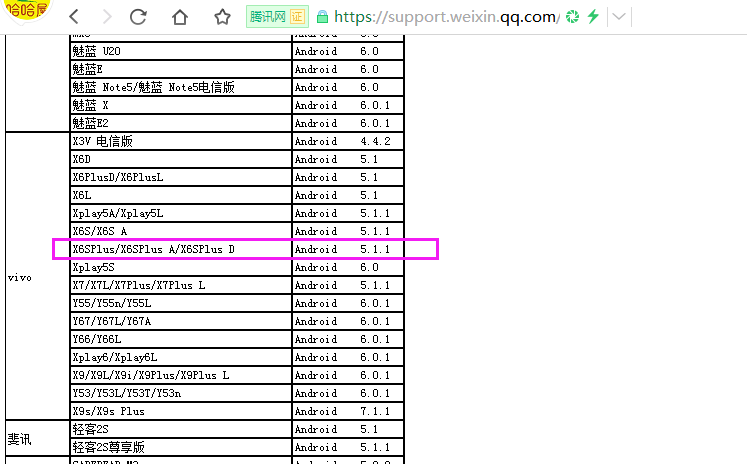The width and height of the screenshot is (747, 464).
Task: Click the 5.1.1 version in X6SPlus row
Action: (375, 249)
